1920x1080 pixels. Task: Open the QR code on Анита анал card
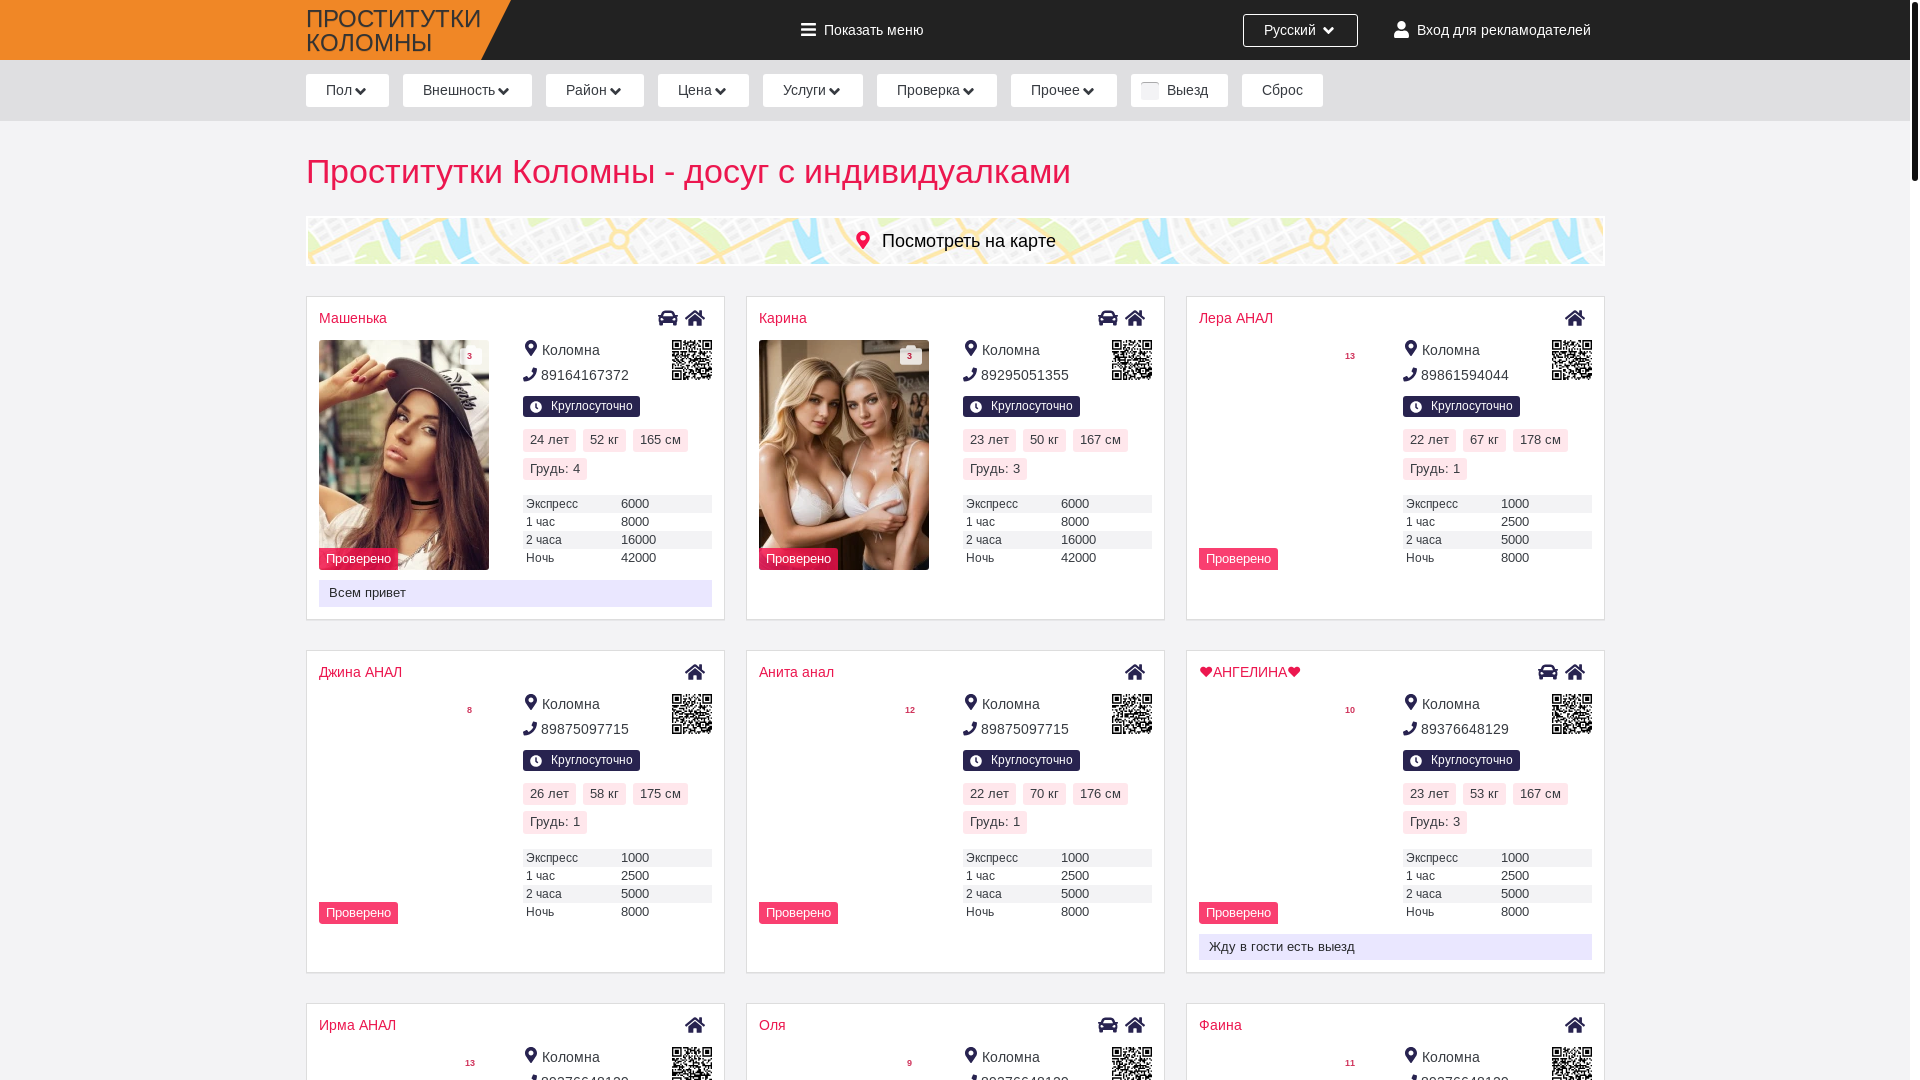(1132, 714)
